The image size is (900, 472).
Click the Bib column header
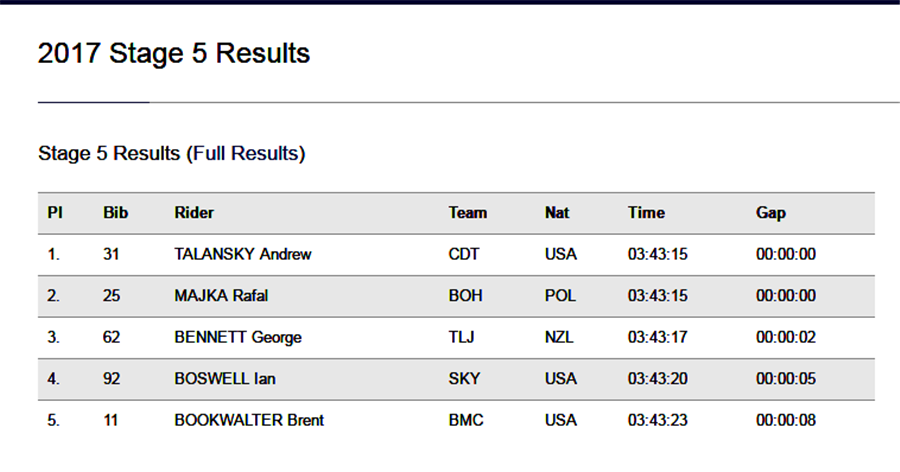coord(115,213)
